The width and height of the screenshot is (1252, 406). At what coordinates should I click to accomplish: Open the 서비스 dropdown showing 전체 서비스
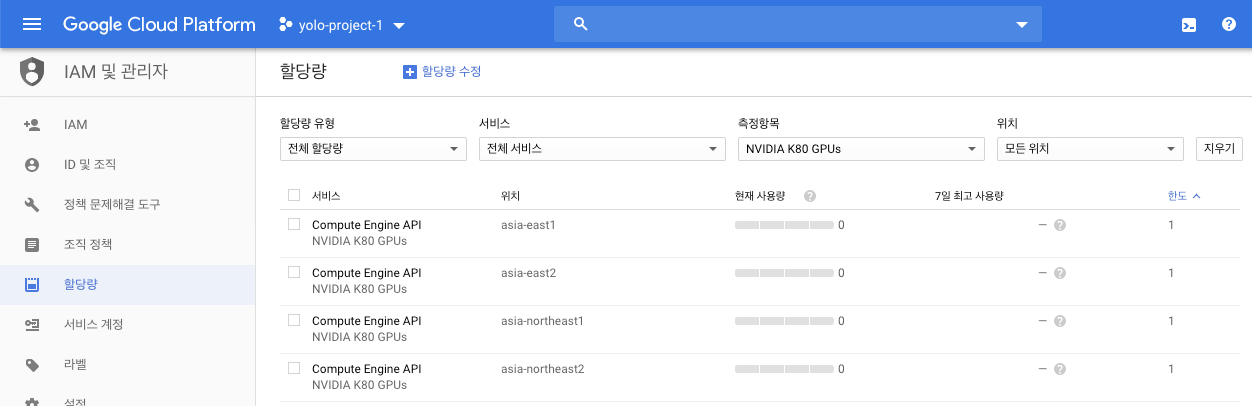pyautogui.click(x=602, y=149)
